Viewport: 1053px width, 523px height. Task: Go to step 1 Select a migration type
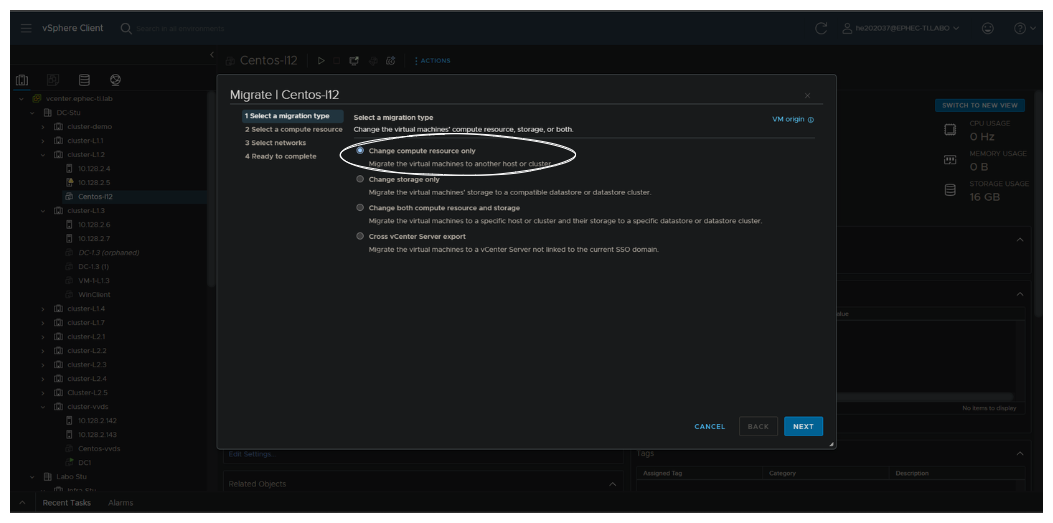point(293,116)
